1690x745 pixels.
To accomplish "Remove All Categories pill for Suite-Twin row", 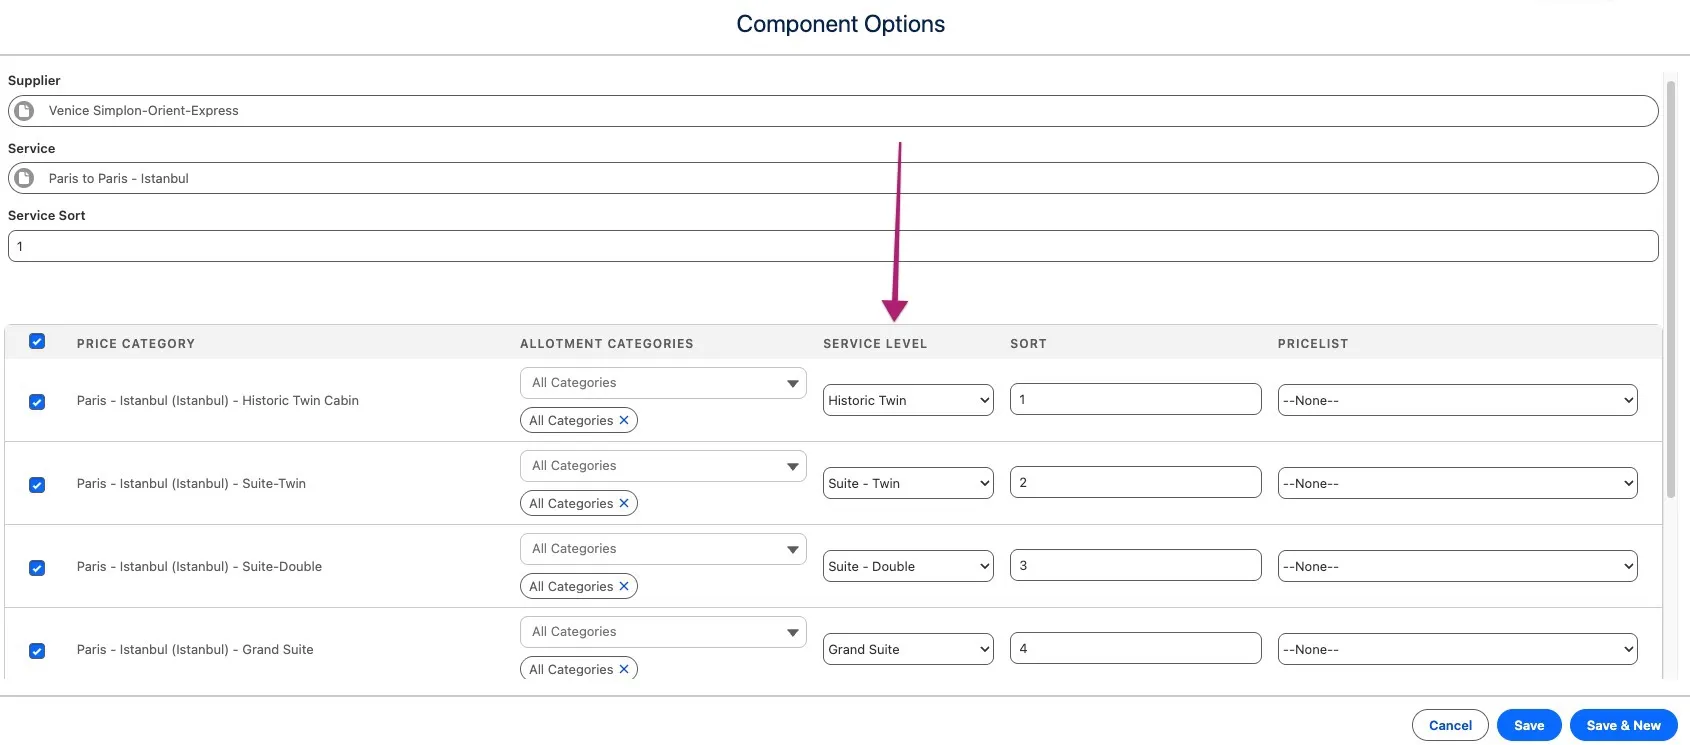I will (624, 504).
